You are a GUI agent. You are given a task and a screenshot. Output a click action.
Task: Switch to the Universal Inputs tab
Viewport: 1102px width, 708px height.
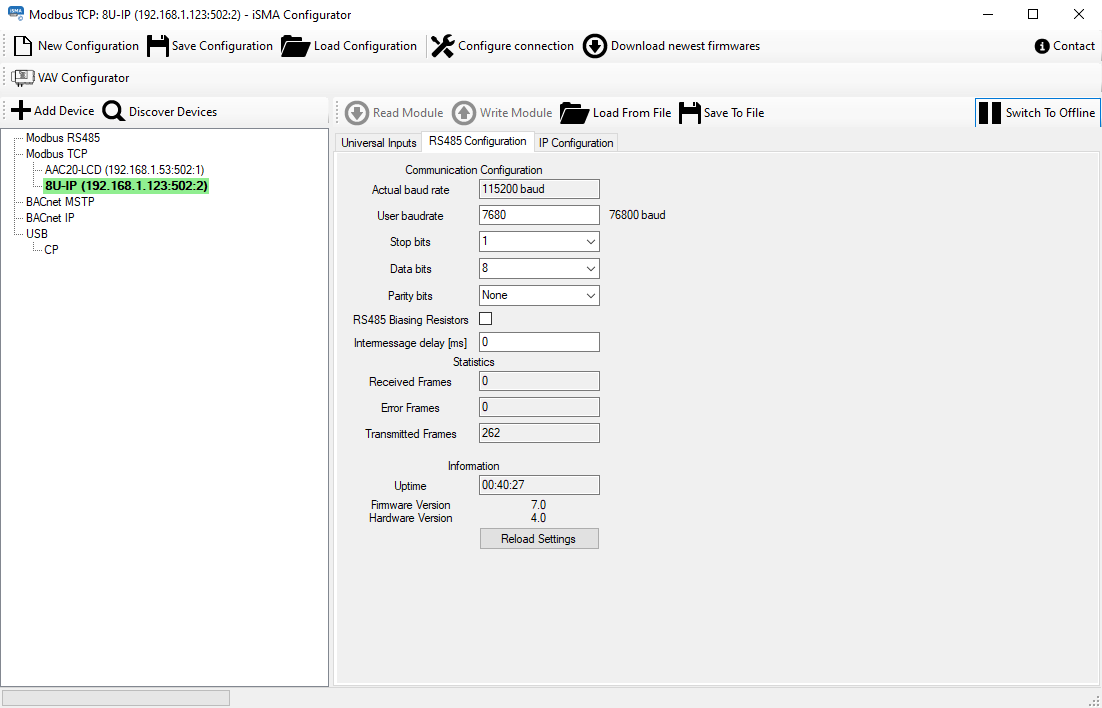coord(378,142)
